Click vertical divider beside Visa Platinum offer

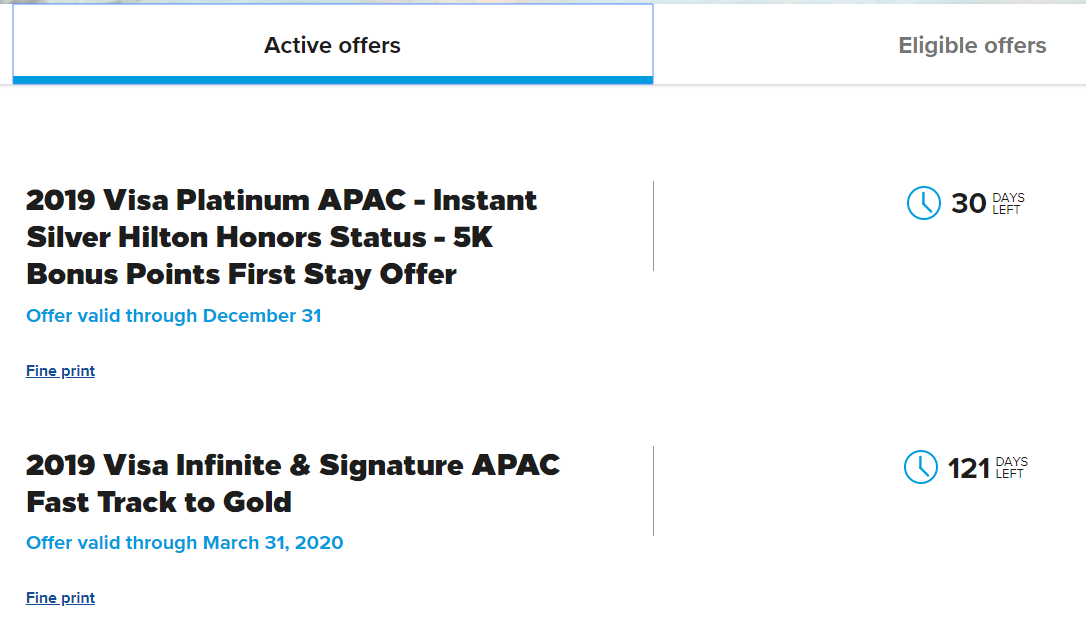click(653, 226)
